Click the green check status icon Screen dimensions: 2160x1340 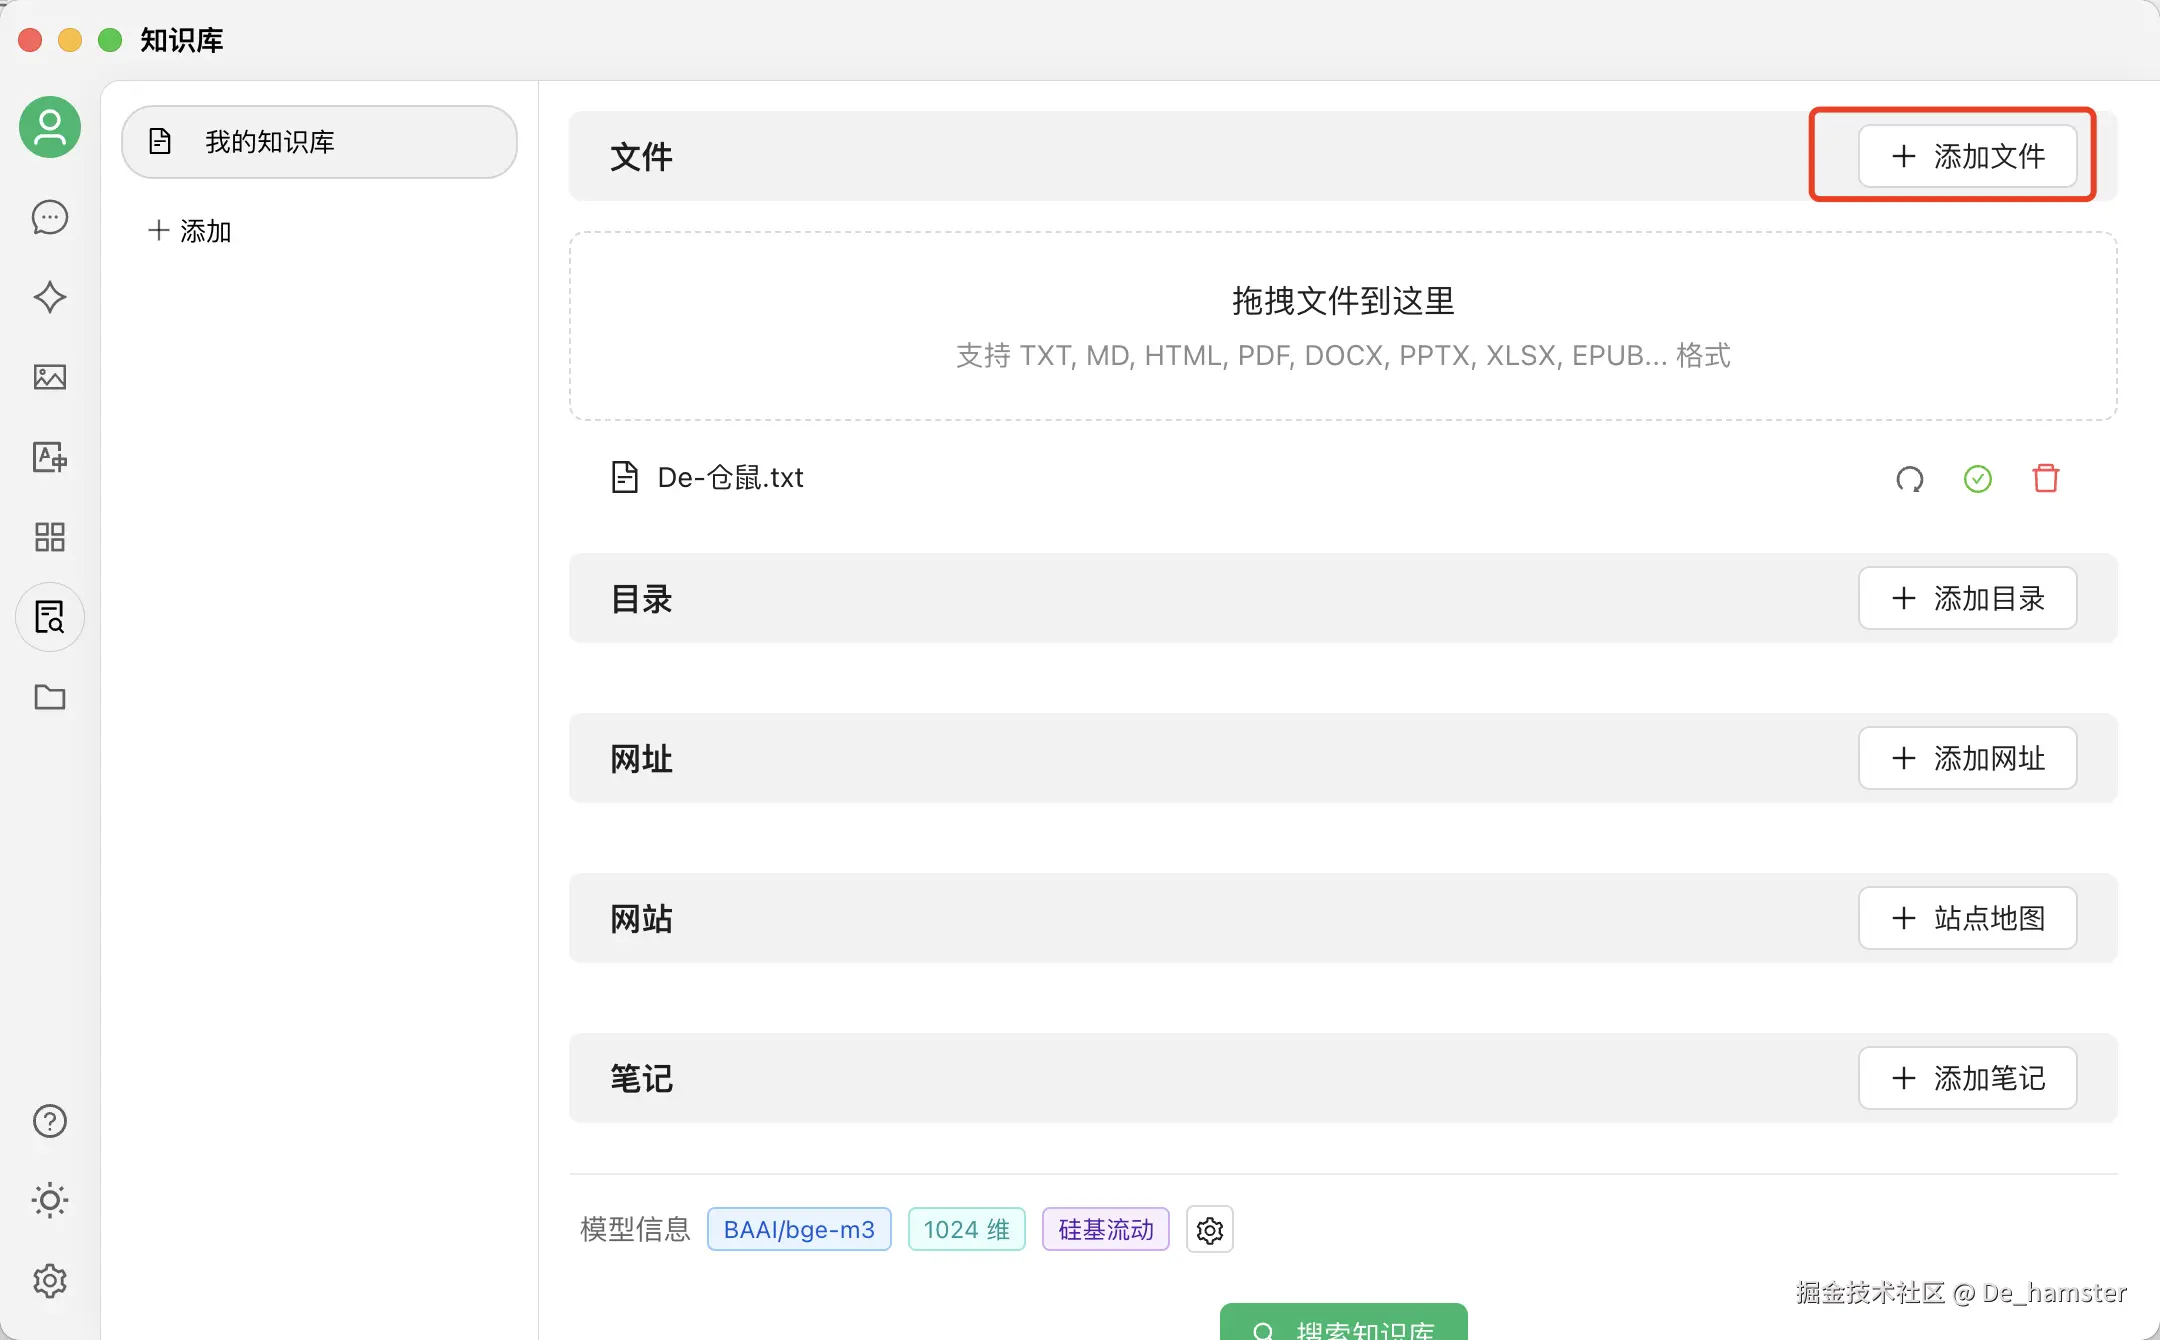pos(1977,479)
